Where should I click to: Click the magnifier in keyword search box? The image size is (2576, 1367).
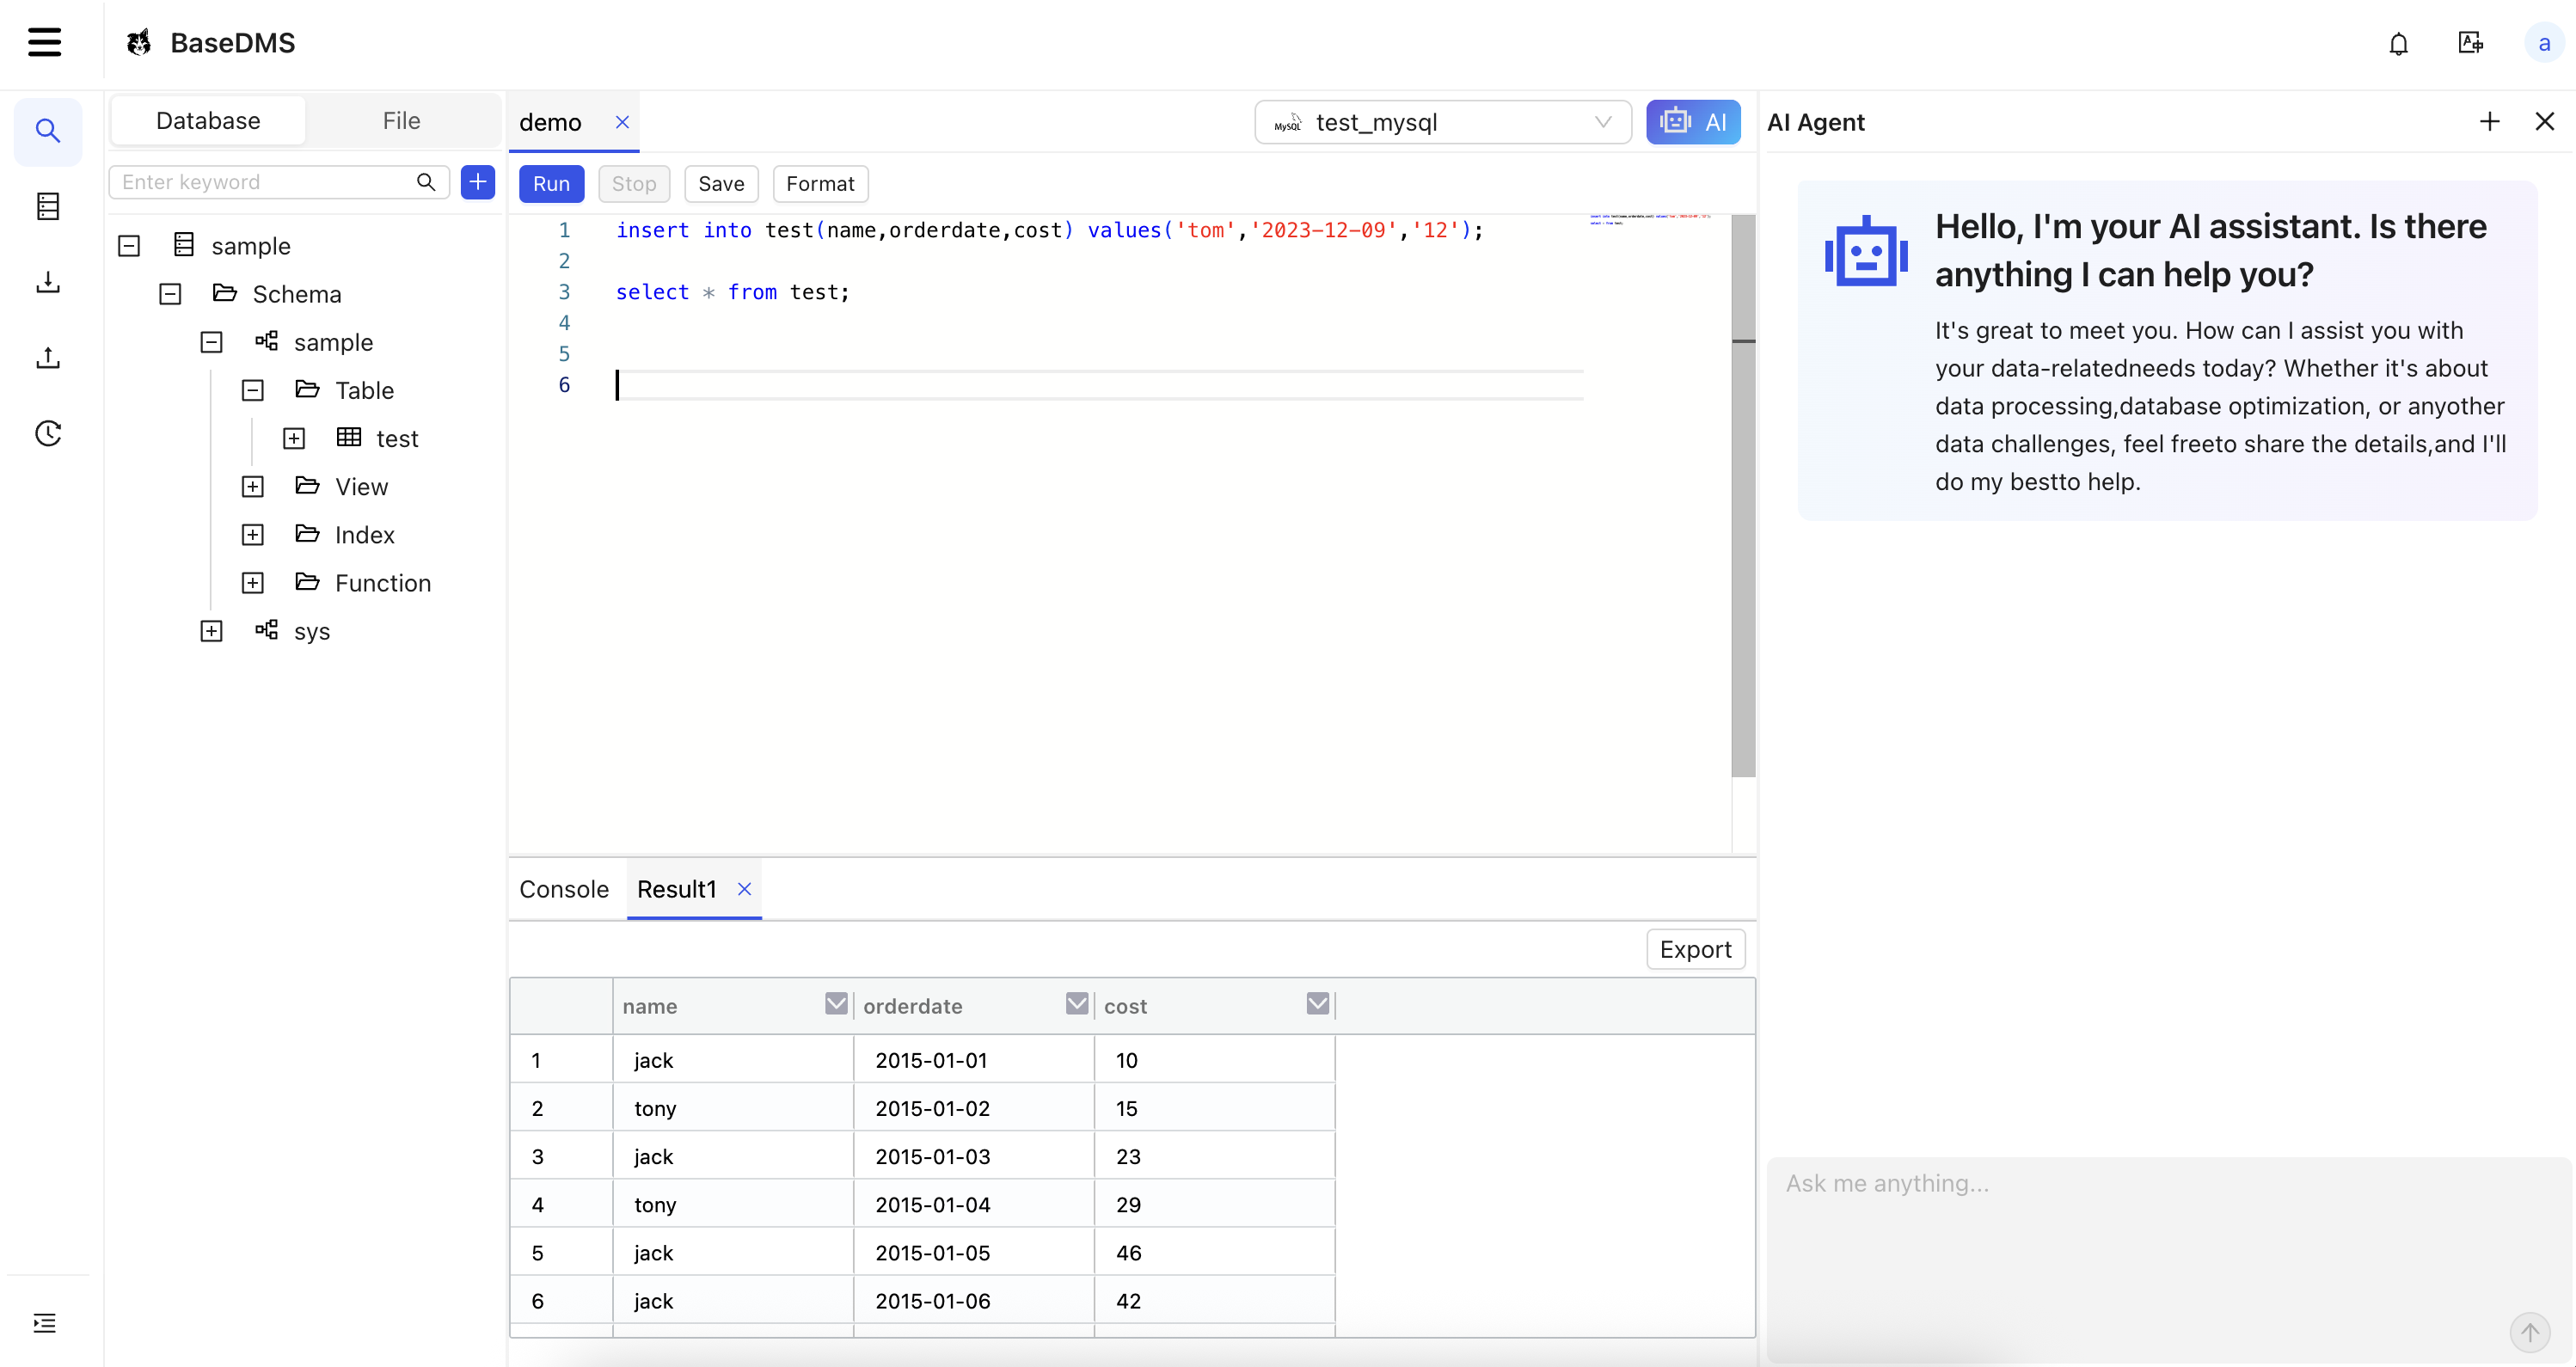click(x=426, y=182)
